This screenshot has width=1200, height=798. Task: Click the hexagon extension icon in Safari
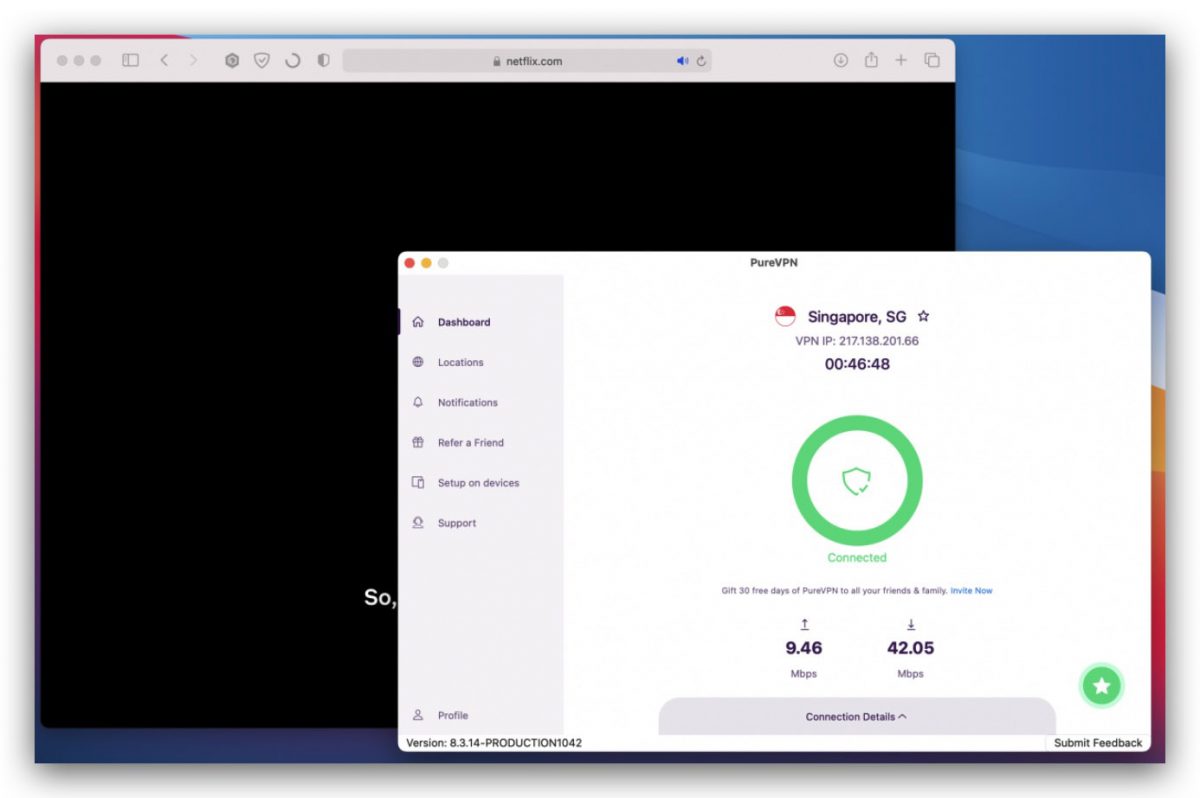click(232, 60)
